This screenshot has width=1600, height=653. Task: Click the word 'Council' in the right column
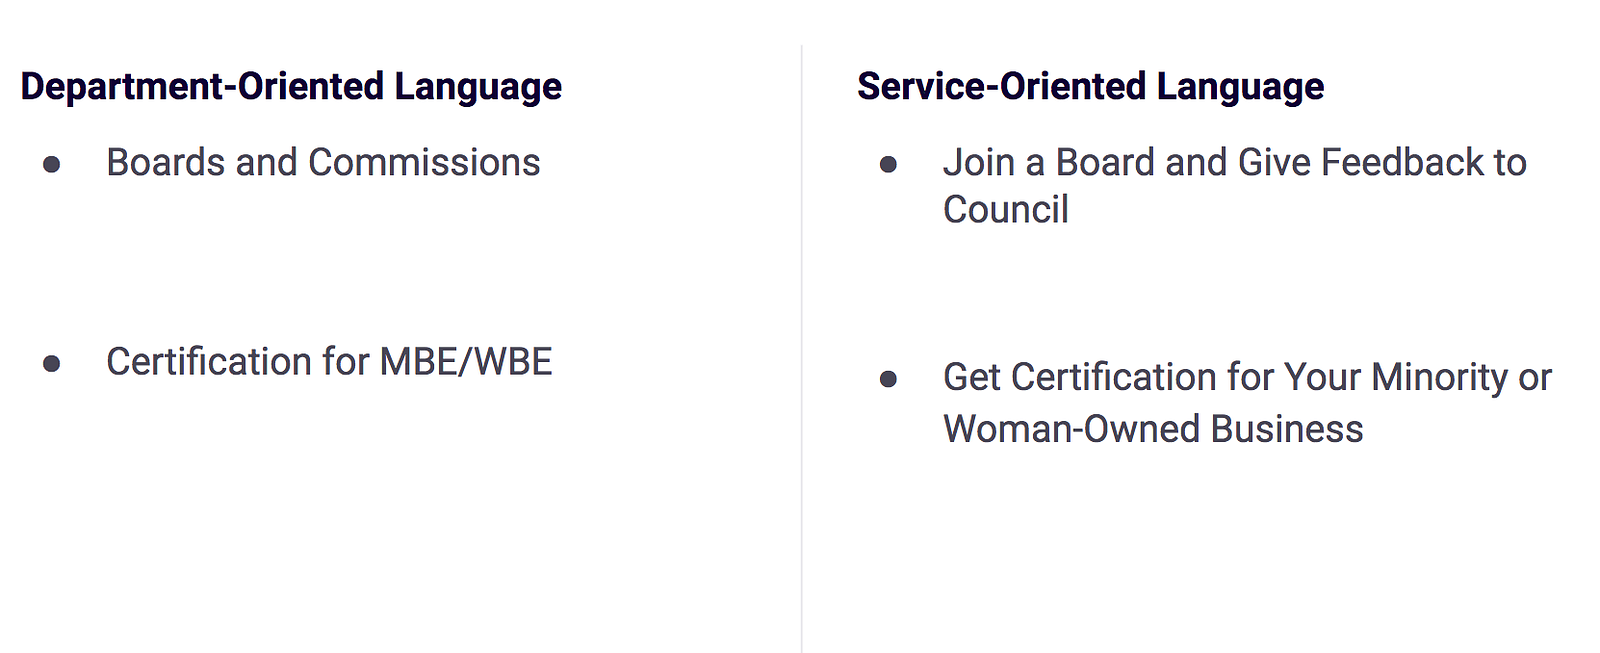[1006, 210]
